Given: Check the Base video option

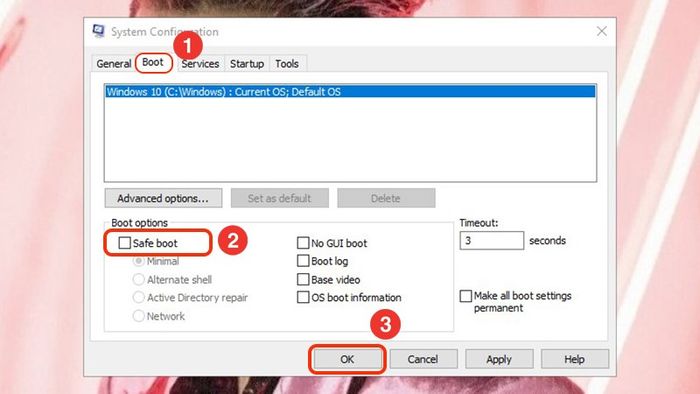Looking at the screenshot, I should (x=303, y=279).
